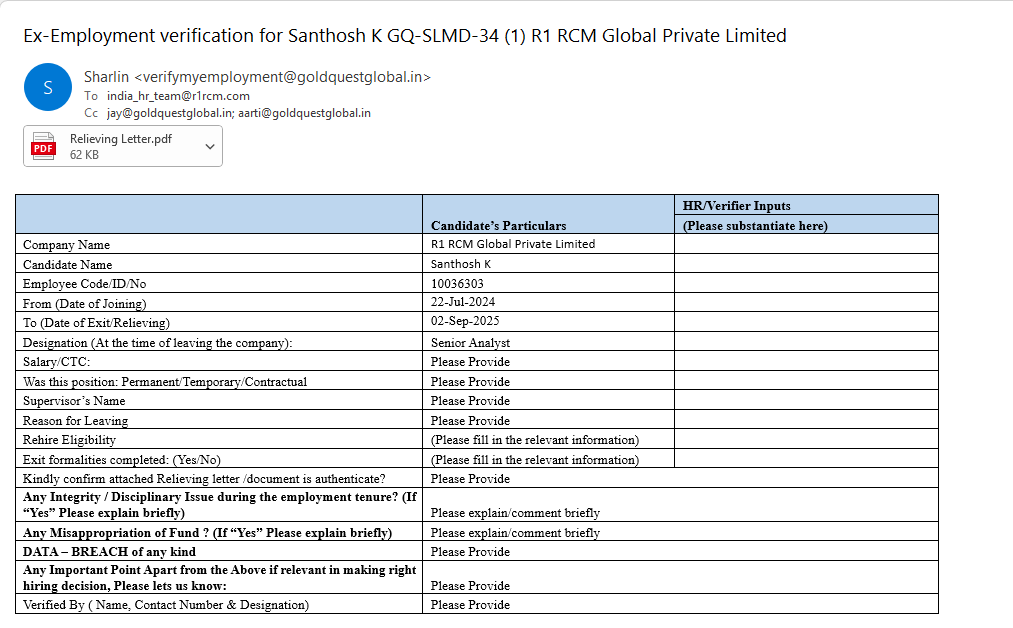1013x628 pixels.
Task: Click 'To (Date of Exit/Relieving)' label
Action: pyautogui.click(x=96, y=322)
